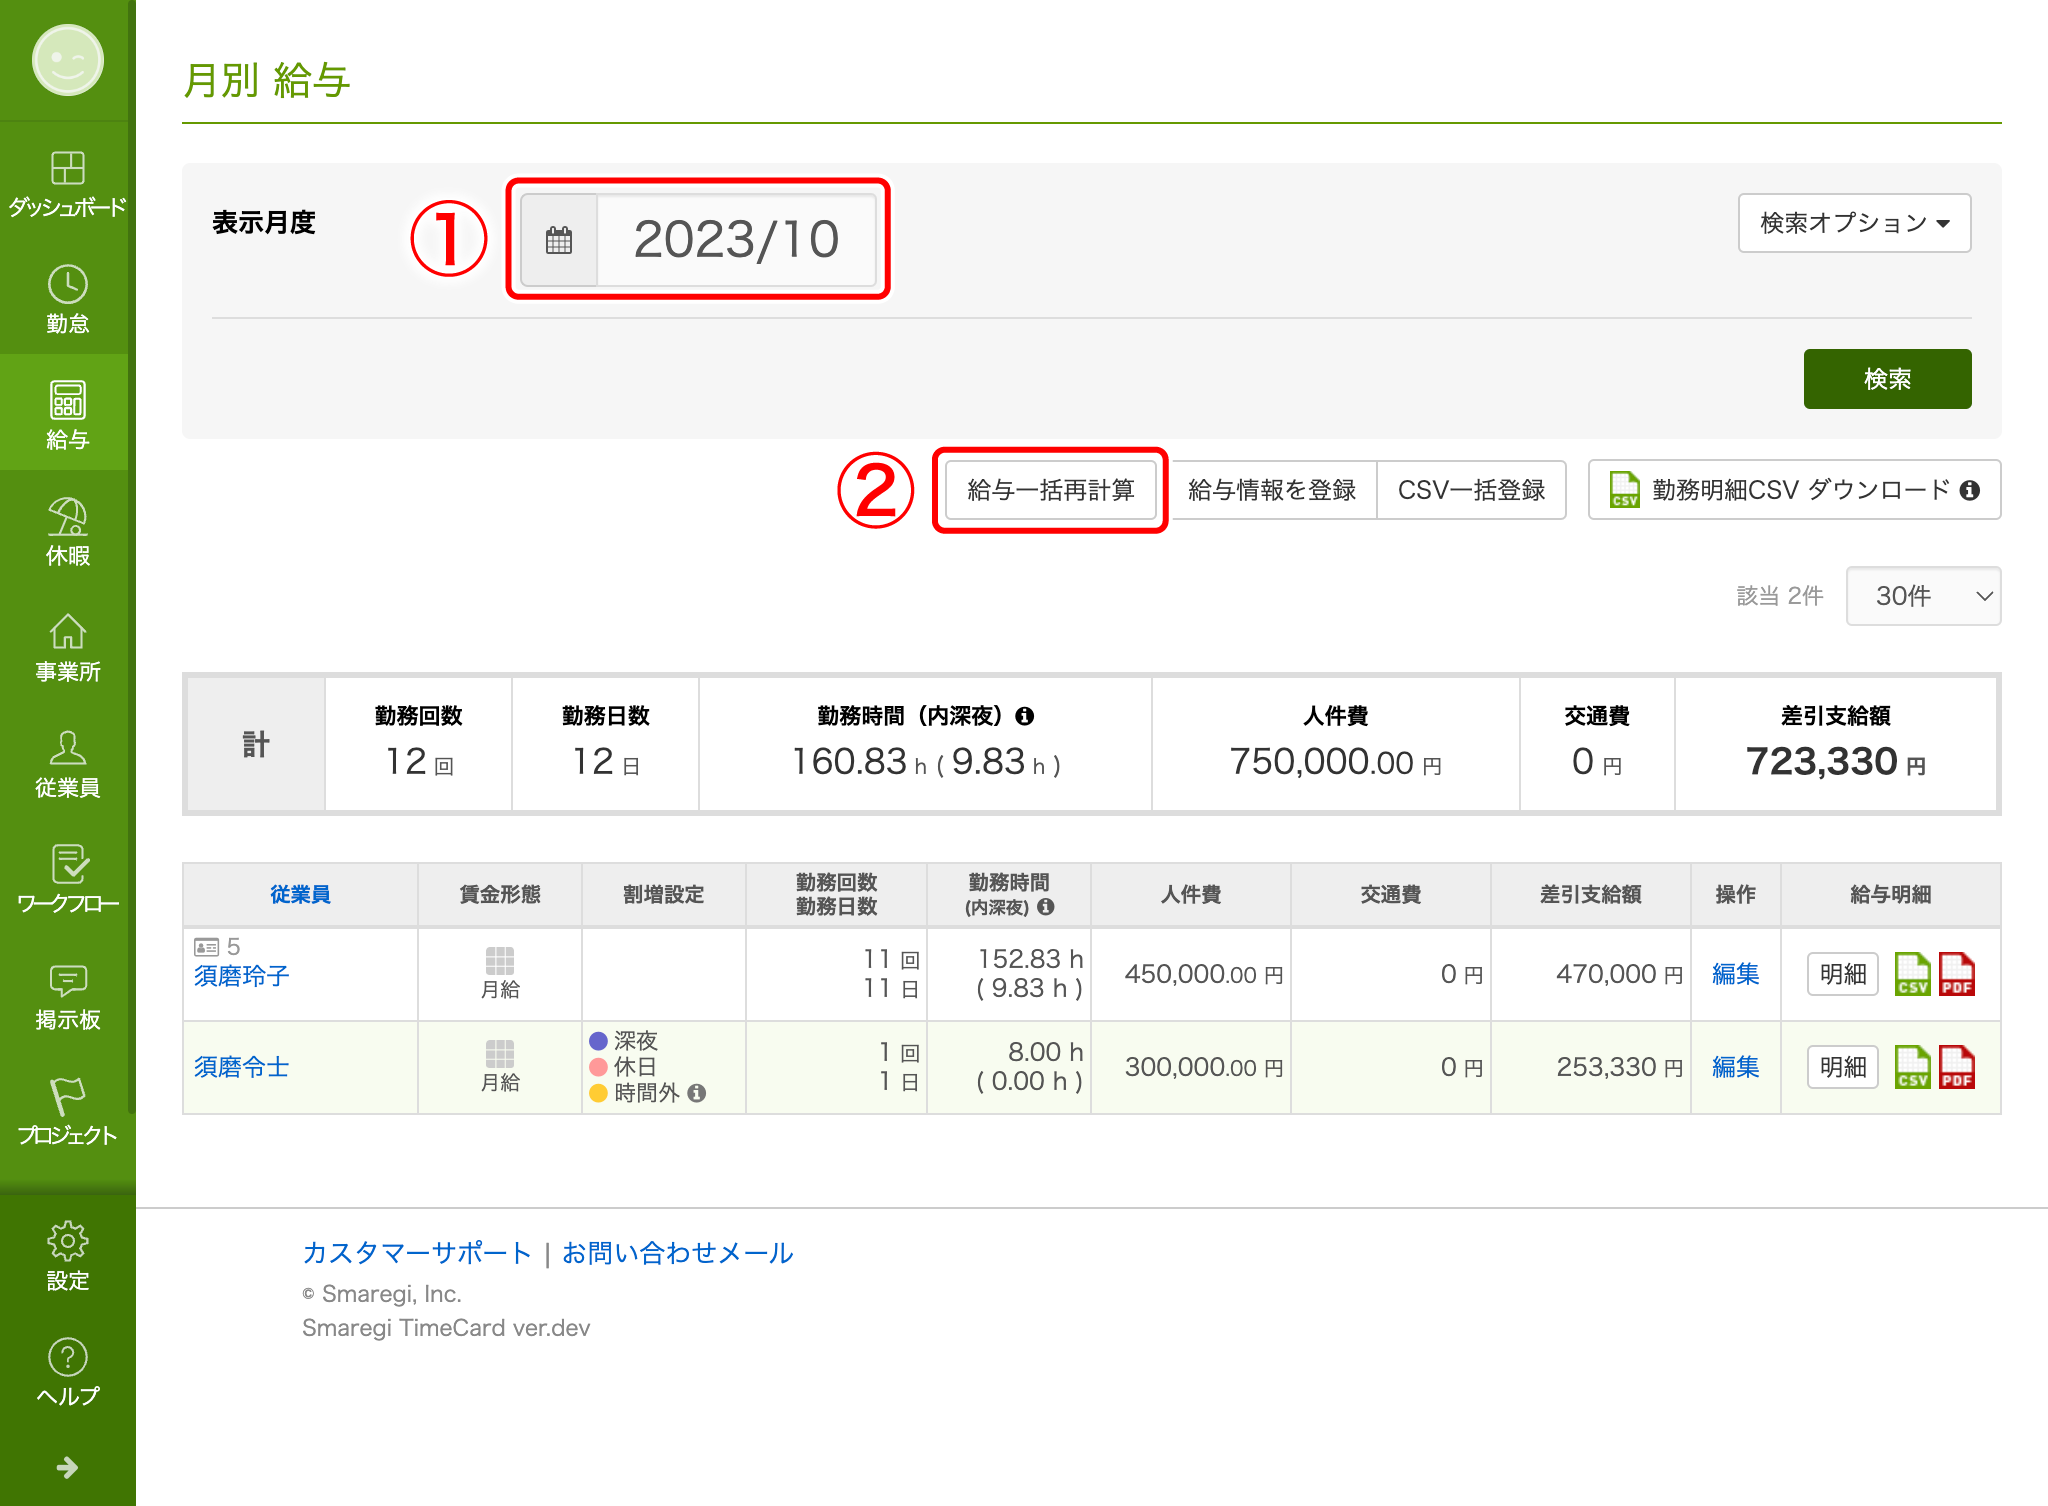The image size is (2048, 1506).
Task: Open お問い合わせメール link
Action: [677, 1253]
